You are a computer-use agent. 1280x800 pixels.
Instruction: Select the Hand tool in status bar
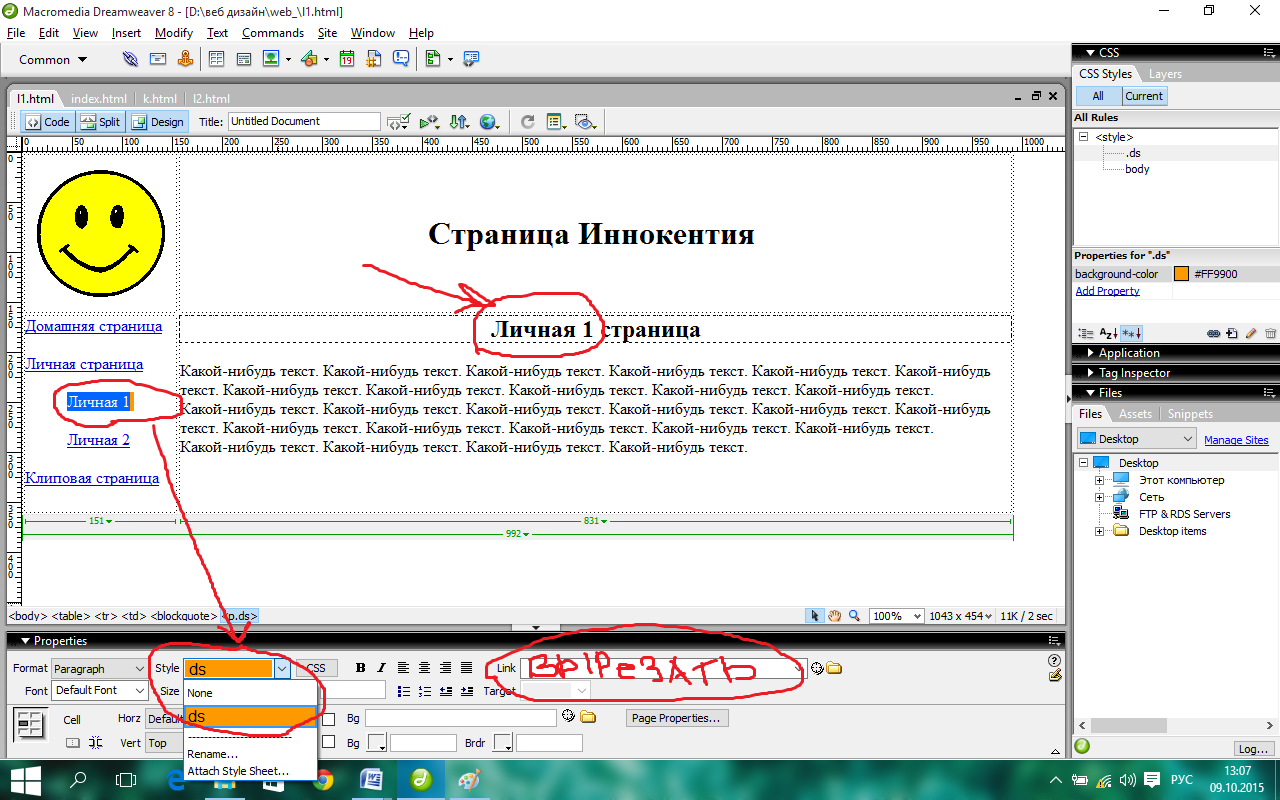tap(833, 616)
